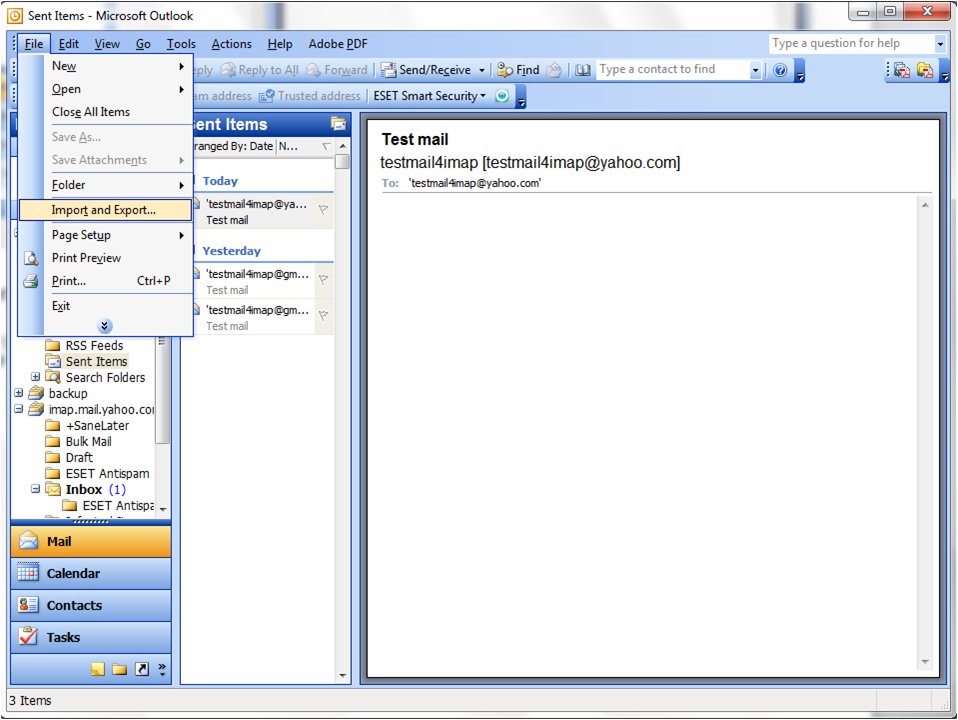958x720 pixels.
Task: Open the Go menu
Action: (143, 44)
